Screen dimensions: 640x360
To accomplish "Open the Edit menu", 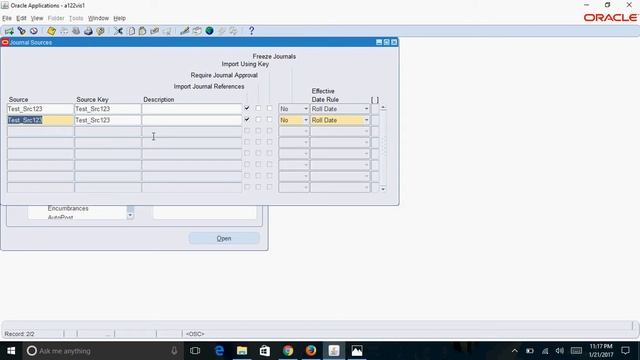I will click(x=21, y=18).
